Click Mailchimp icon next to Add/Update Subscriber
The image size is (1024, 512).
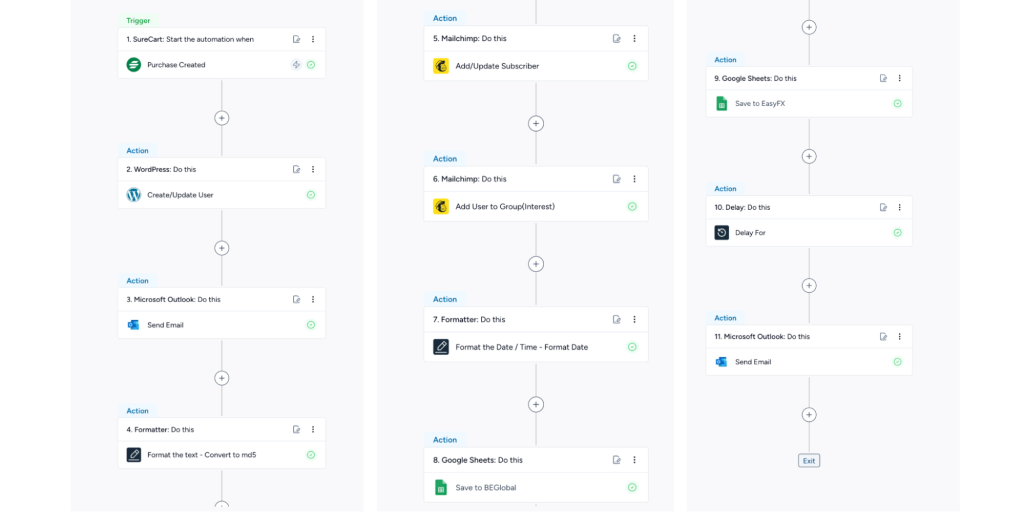(x=441, y=66)
